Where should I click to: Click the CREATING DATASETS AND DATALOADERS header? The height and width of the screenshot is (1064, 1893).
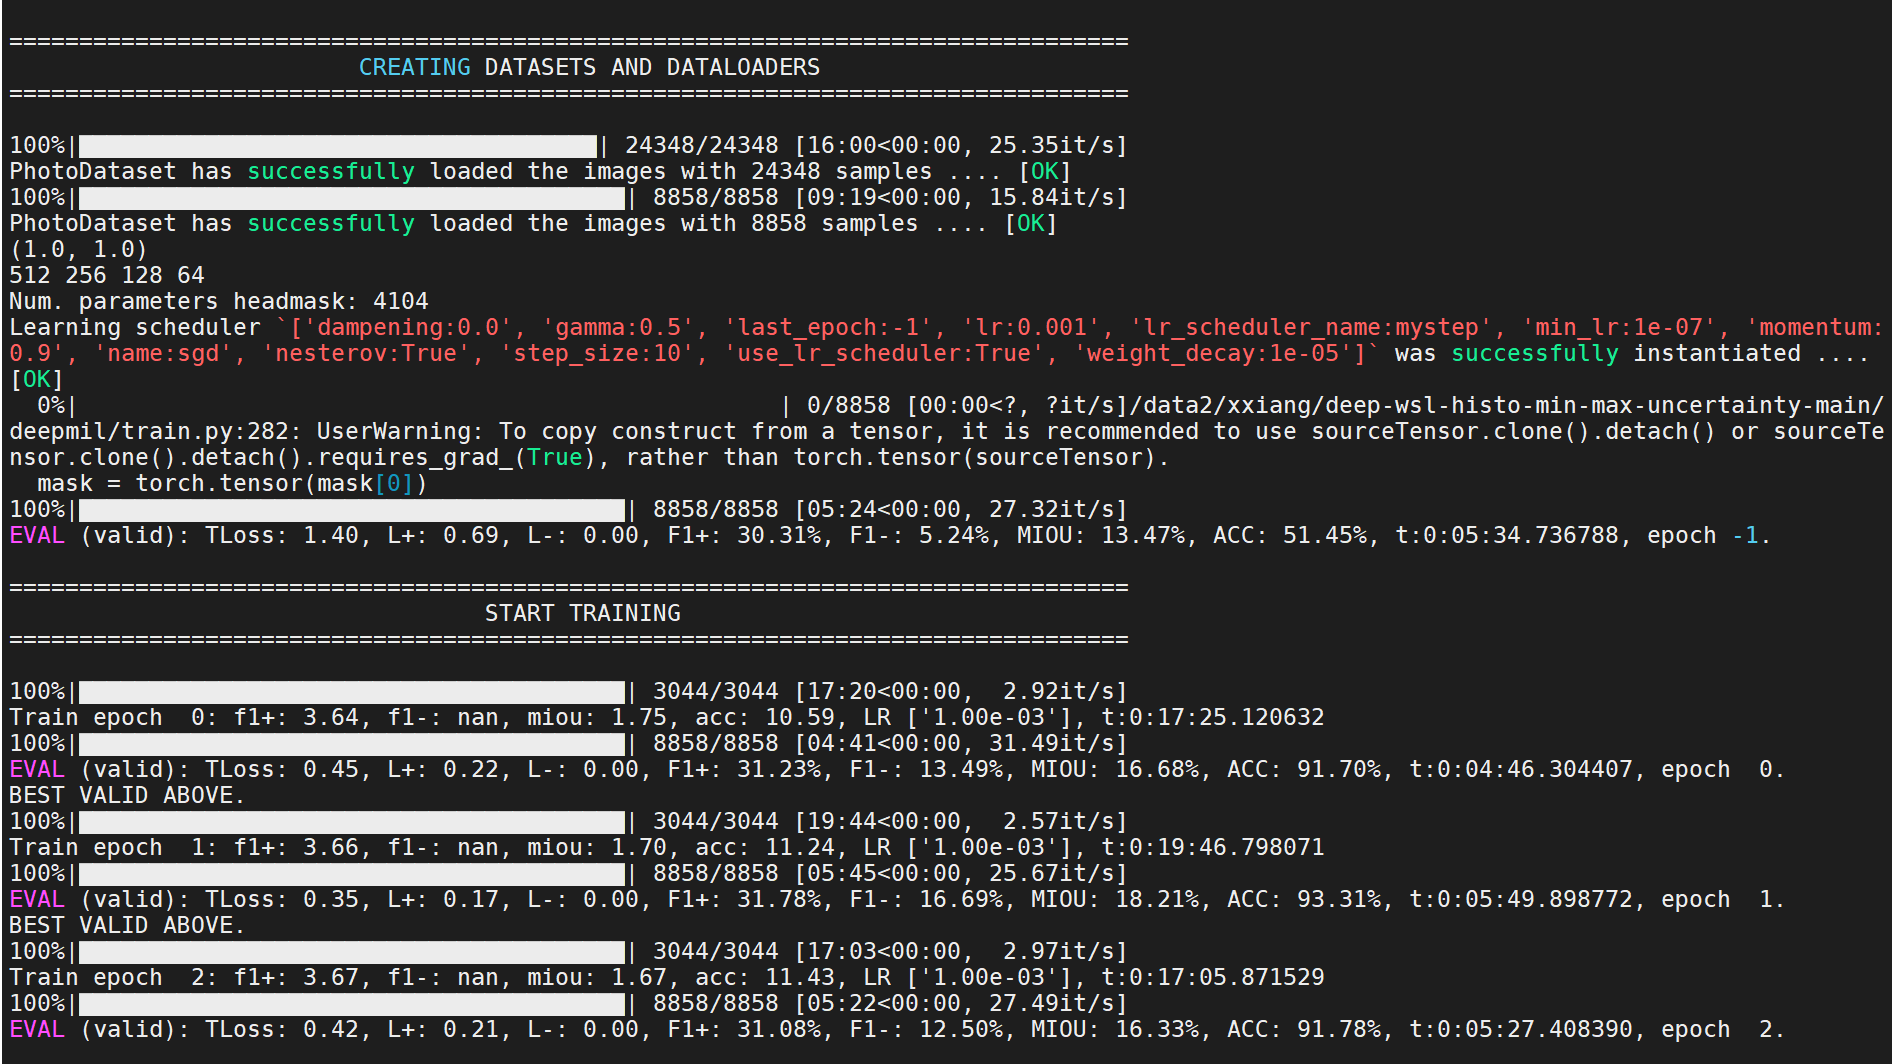click(x=590, y=67)
